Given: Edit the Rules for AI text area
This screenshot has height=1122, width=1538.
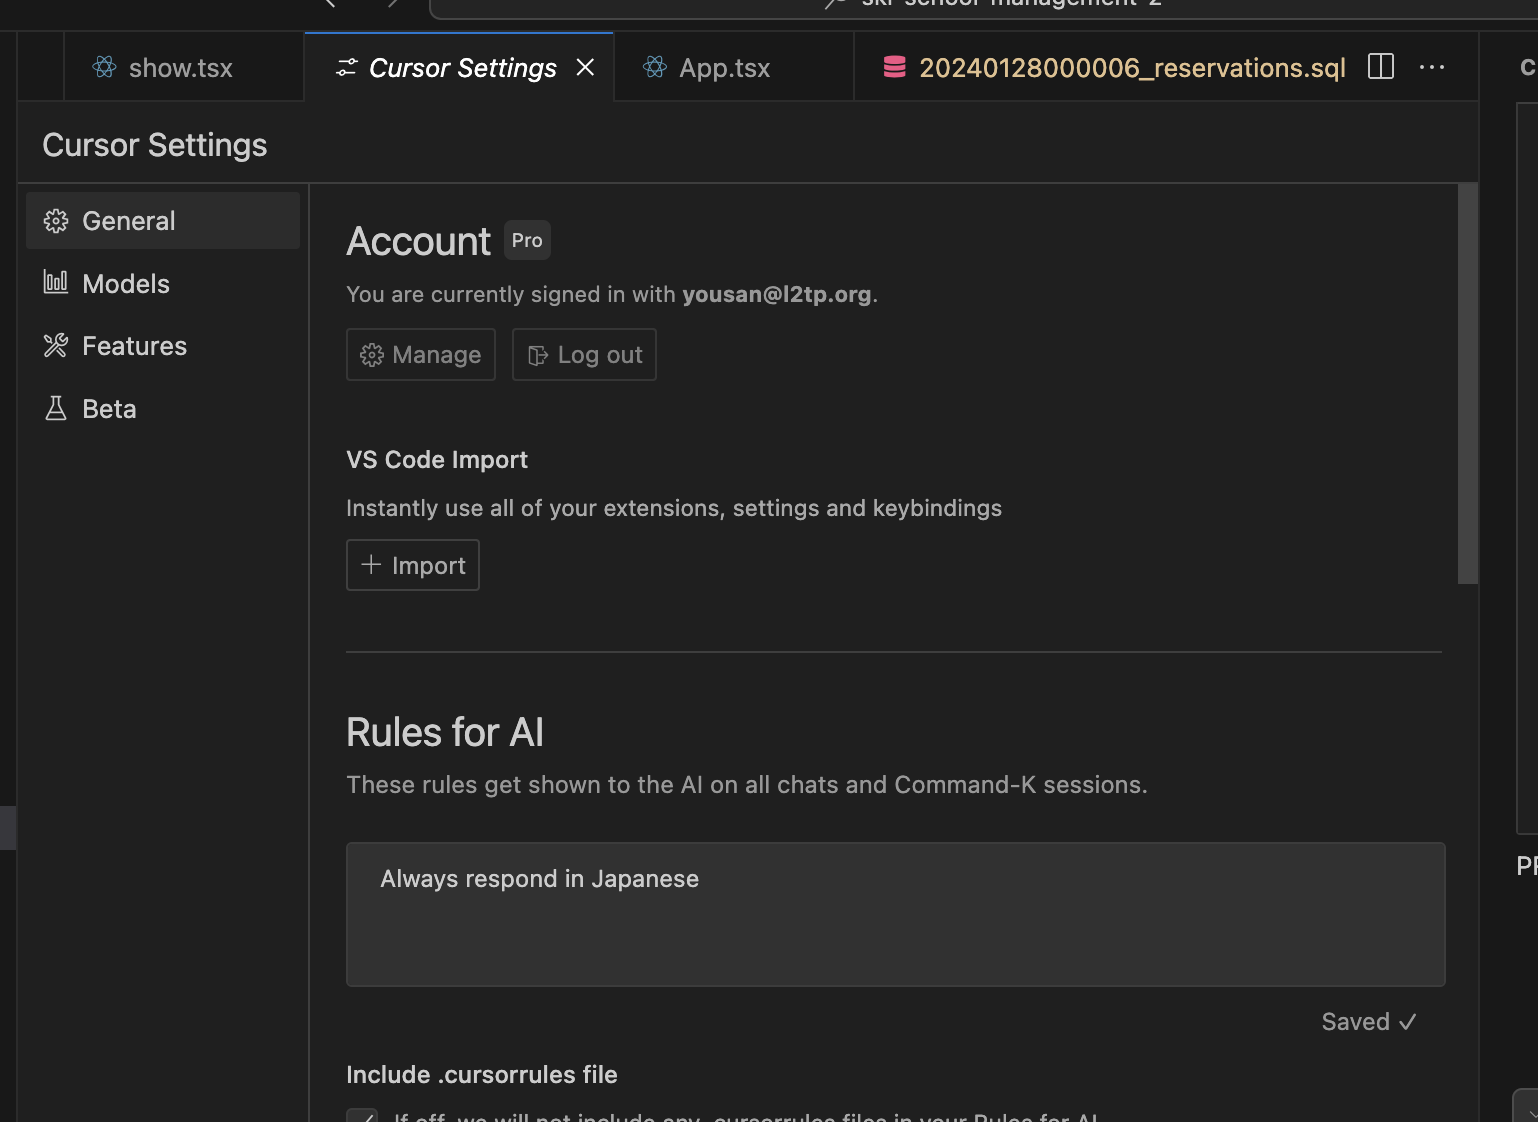Looking at the screenshot, I should [894, 914].
